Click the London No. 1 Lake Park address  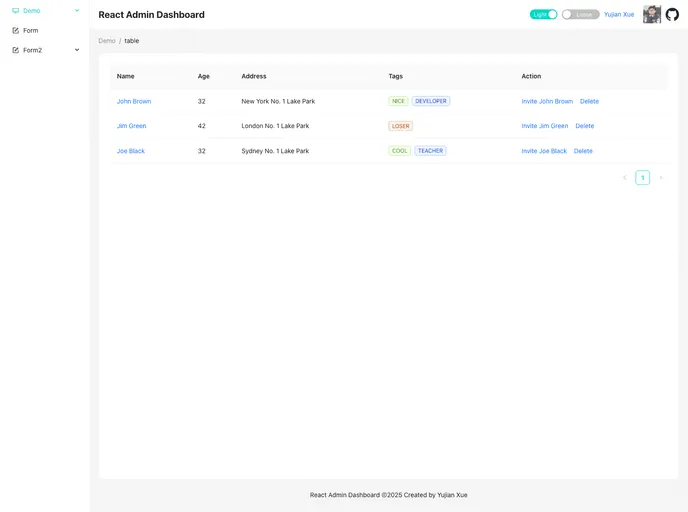click(x=275, y=126)
